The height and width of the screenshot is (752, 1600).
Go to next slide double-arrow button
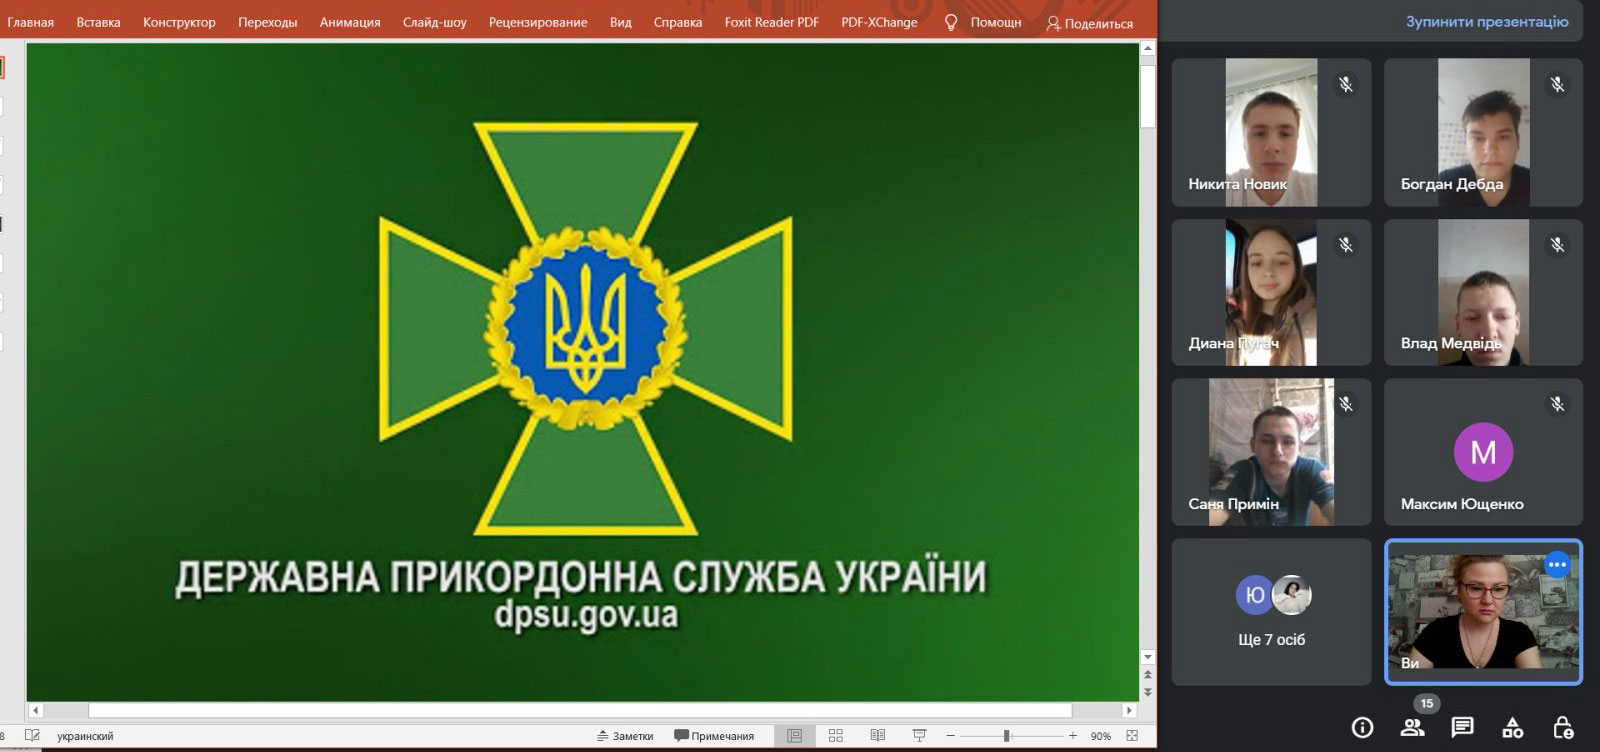pos(1148,691)
